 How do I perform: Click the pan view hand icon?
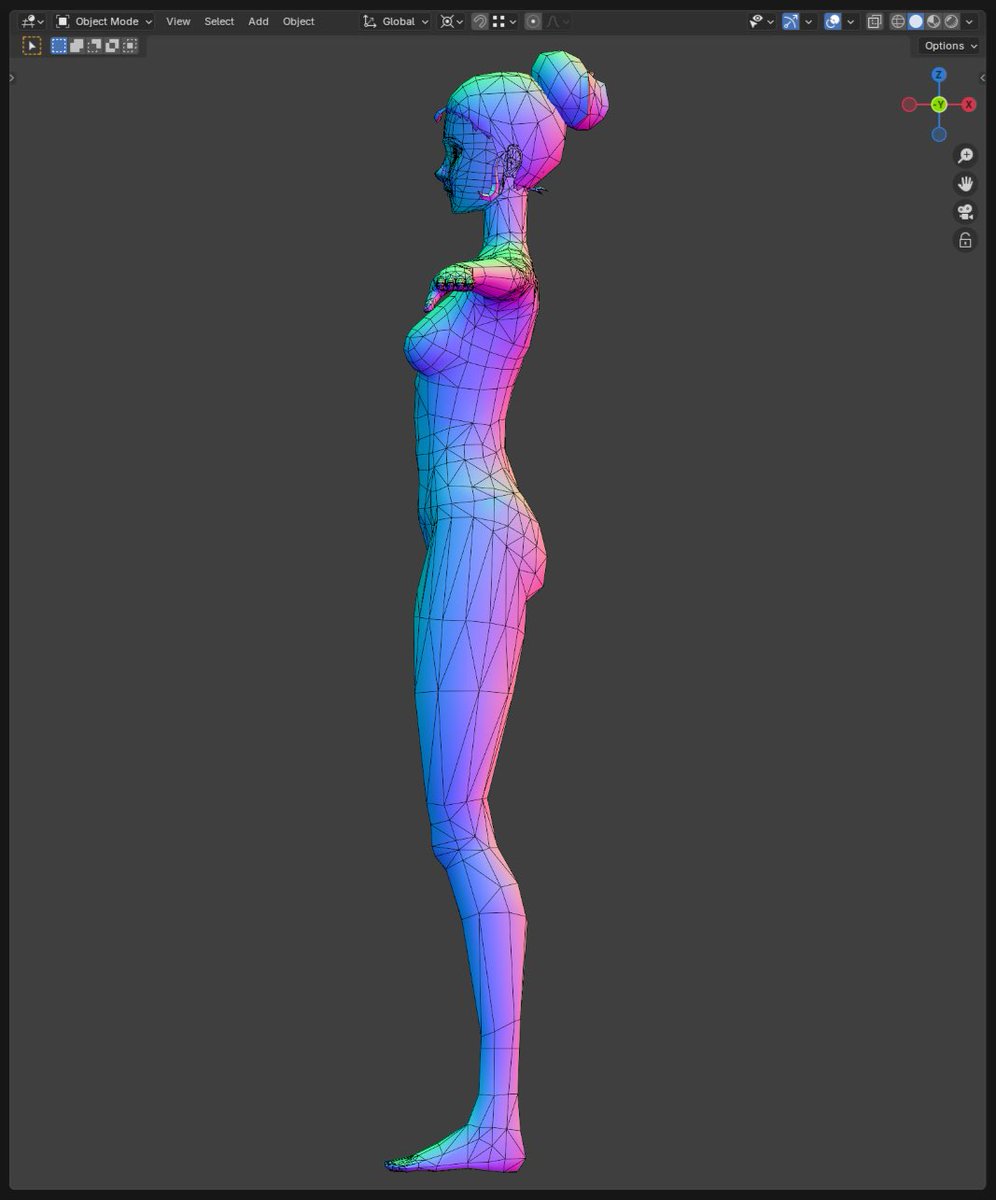[965, 183]
